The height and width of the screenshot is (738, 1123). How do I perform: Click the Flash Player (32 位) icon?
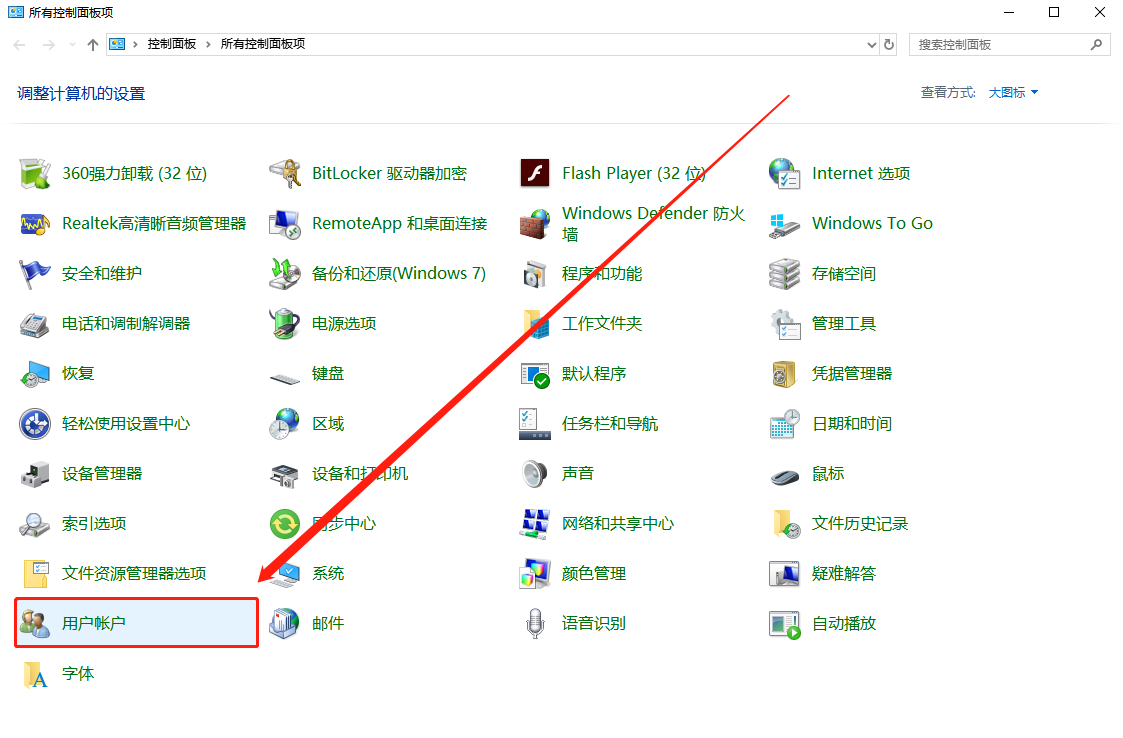tap(534, 173)
